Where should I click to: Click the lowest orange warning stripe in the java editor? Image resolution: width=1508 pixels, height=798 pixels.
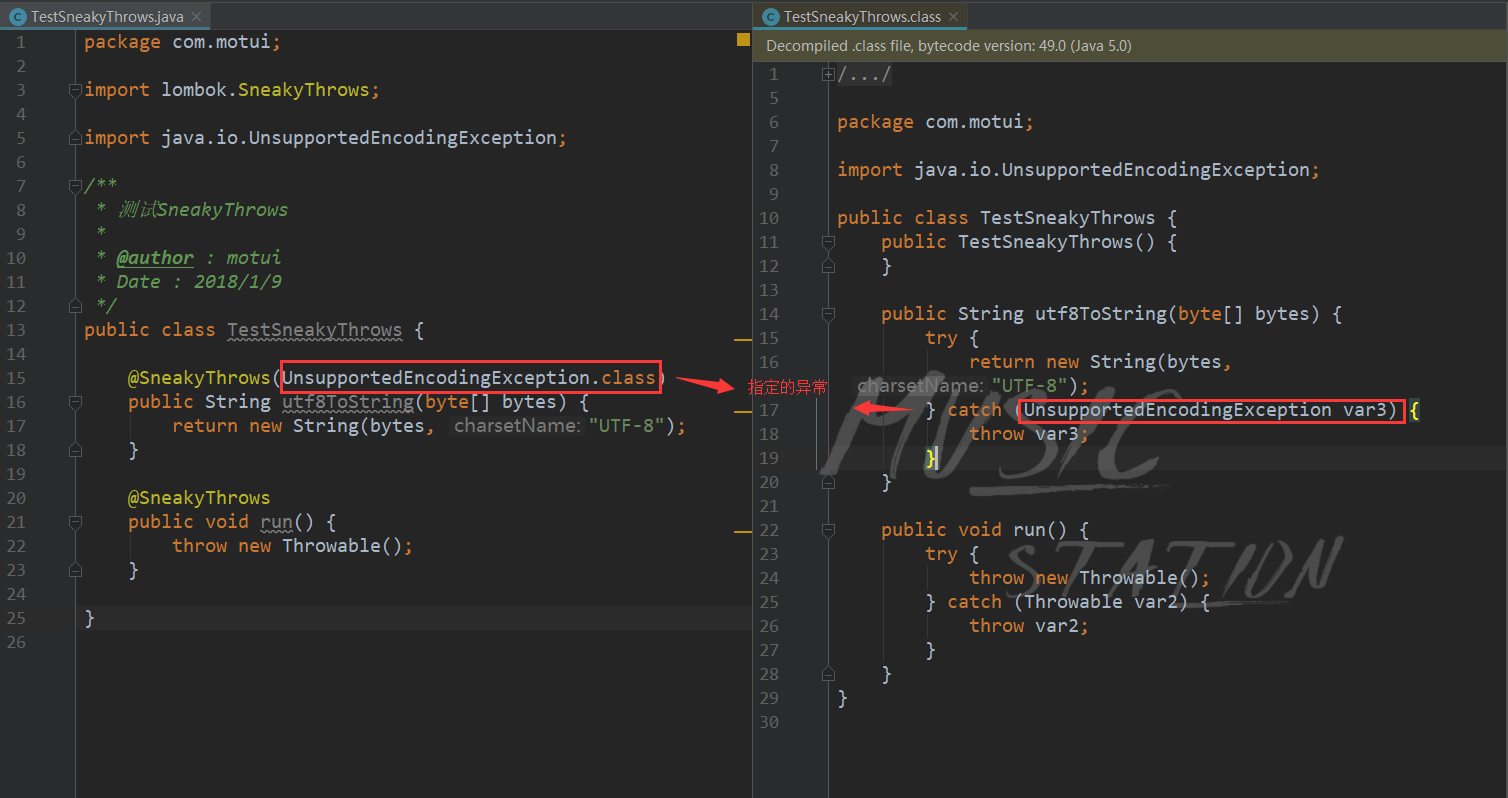(x=743, y=532)
